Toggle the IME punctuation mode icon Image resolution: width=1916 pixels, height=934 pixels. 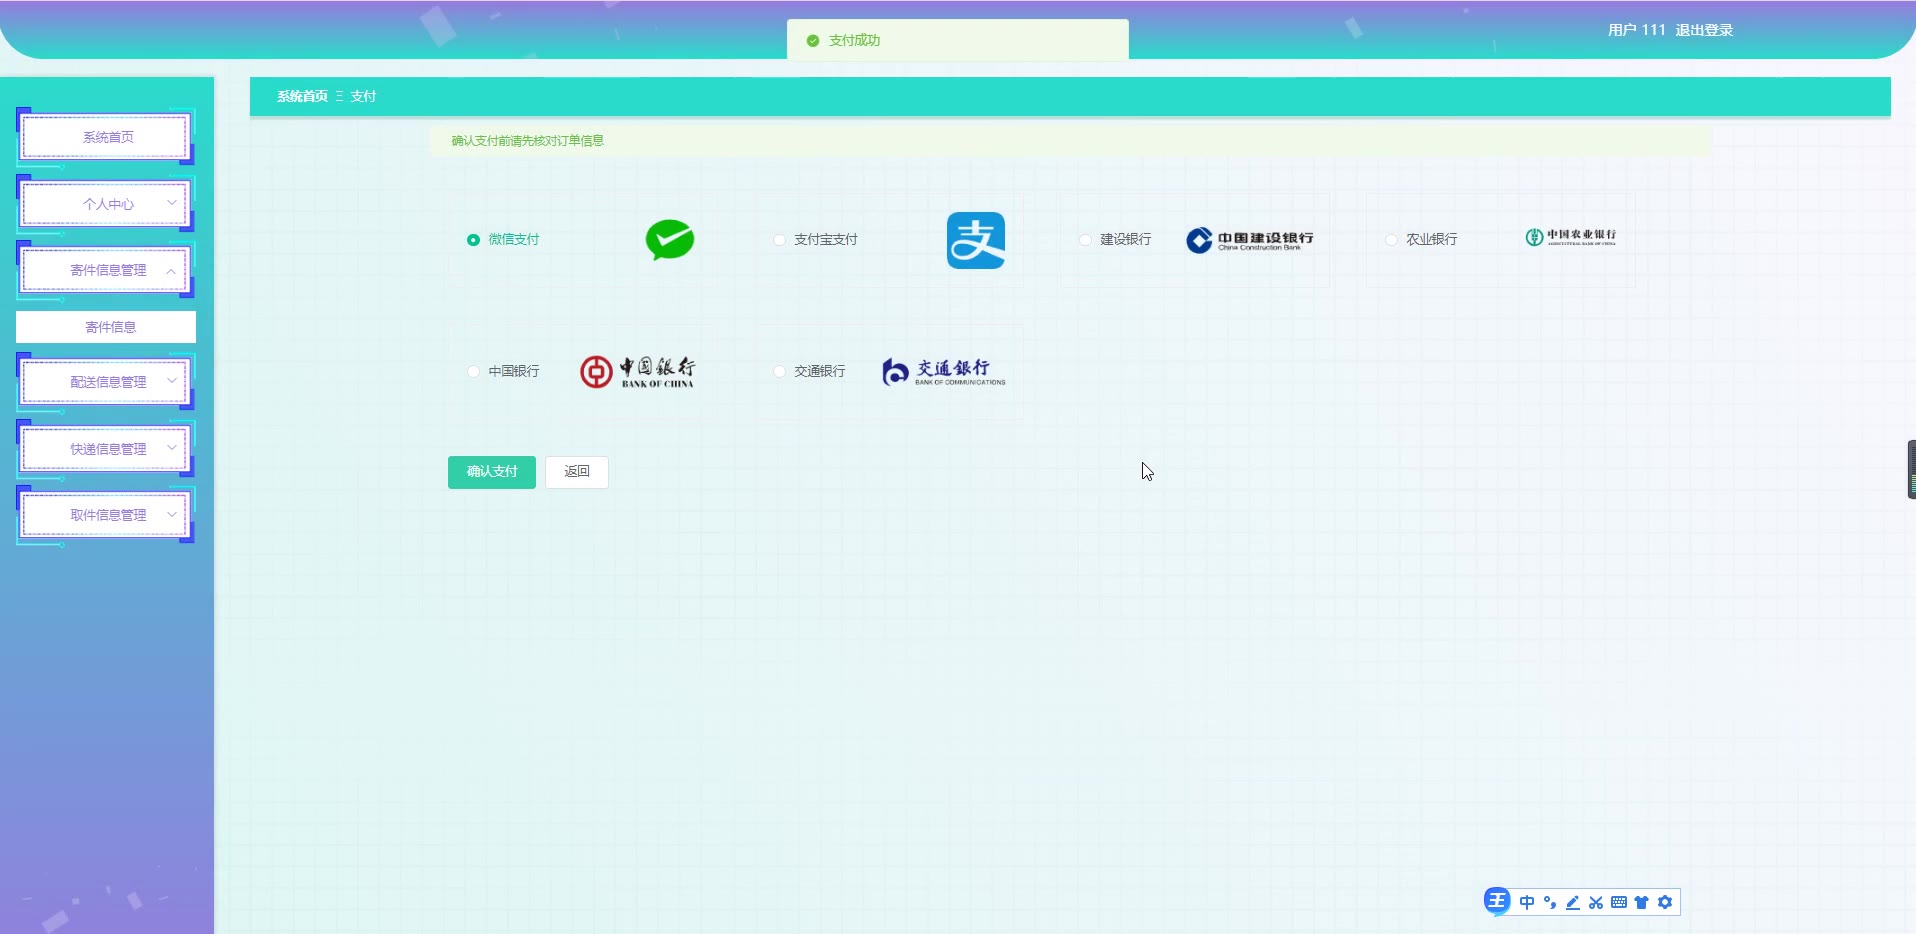[1550, 902]
